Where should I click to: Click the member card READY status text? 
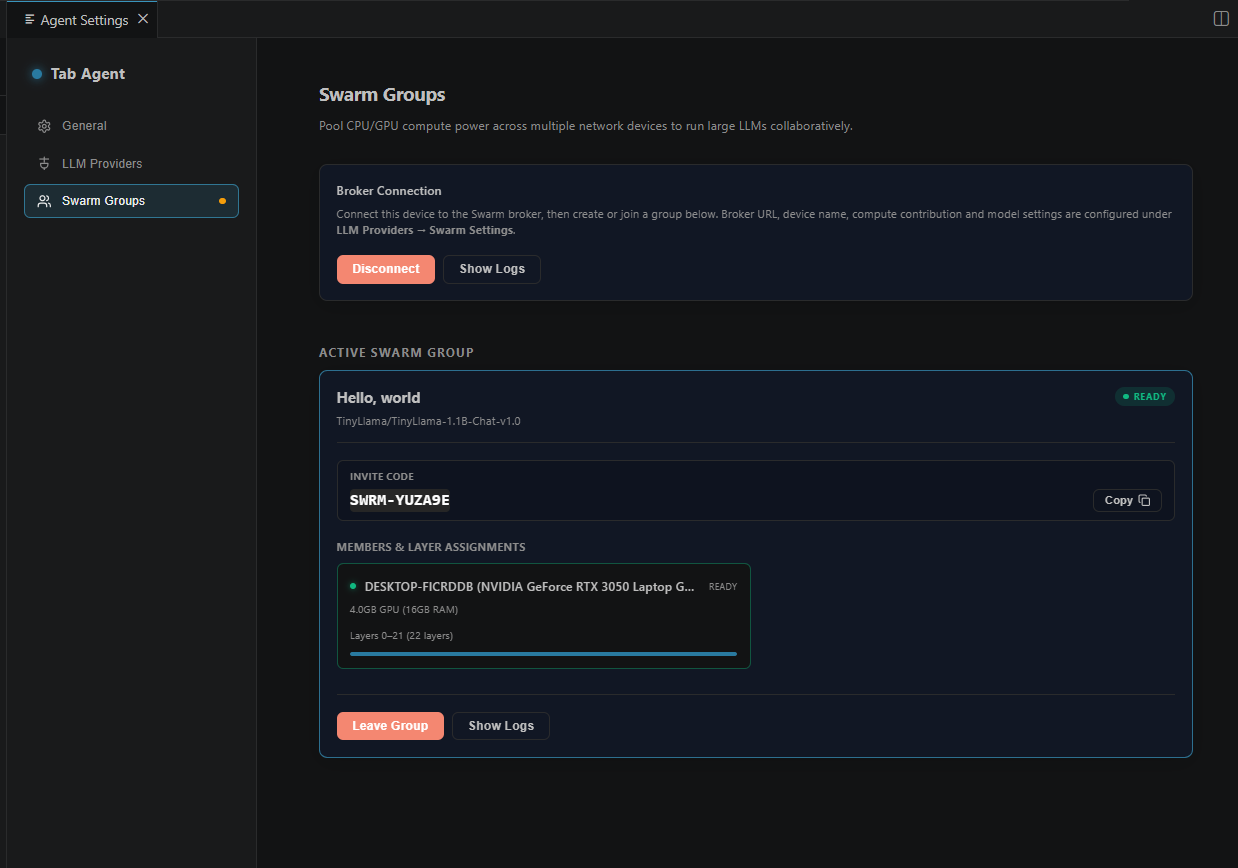click(723, 587)
